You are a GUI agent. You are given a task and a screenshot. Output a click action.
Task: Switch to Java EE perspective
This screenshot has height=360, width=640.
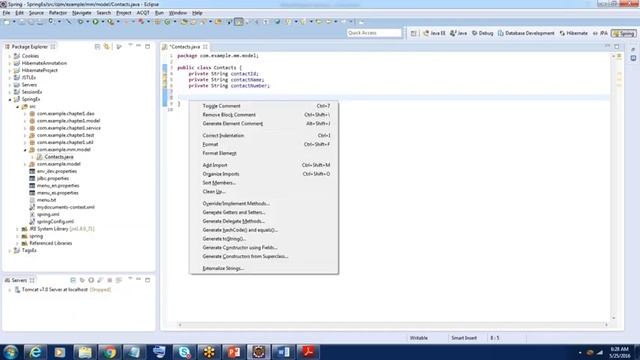(434, 33)
